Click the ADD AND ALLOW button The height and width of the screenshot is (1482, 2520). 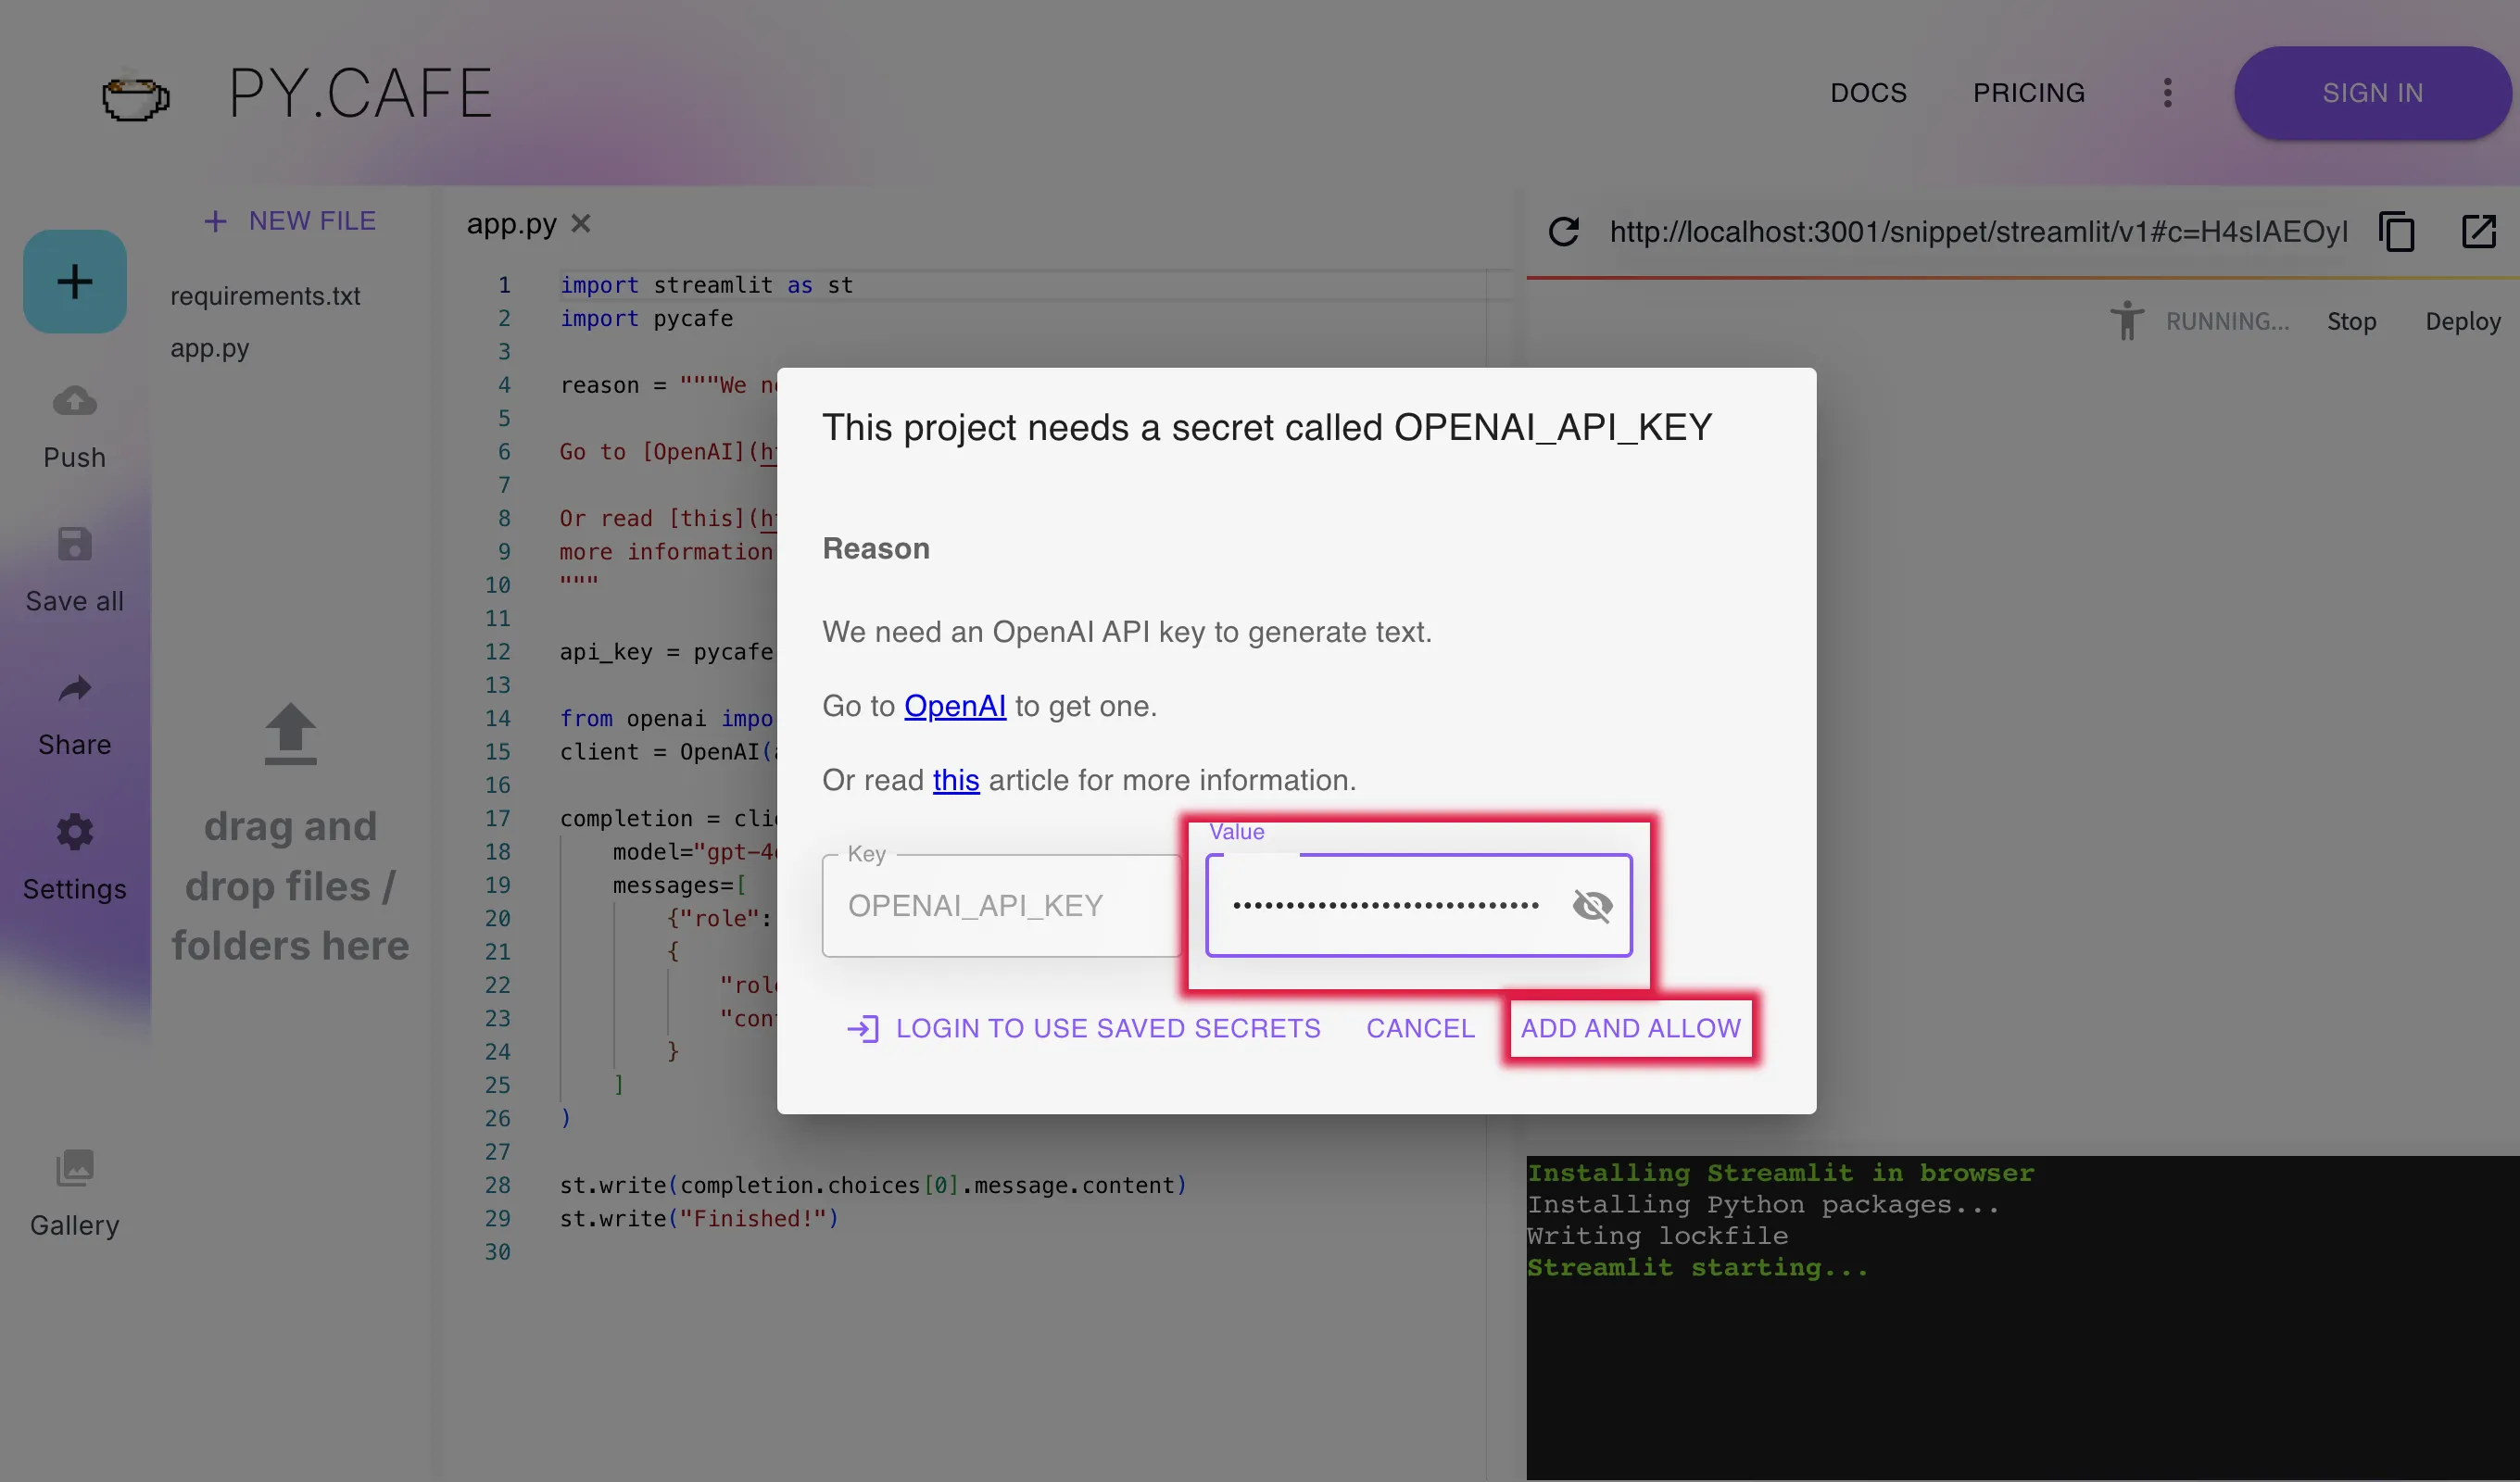(1630, 1028)
